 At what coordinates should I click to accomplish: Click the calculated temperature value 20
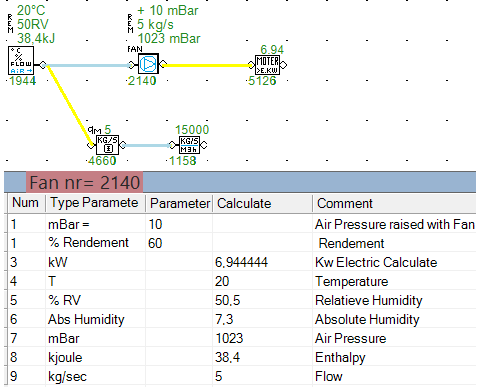(x=222, y=281)
